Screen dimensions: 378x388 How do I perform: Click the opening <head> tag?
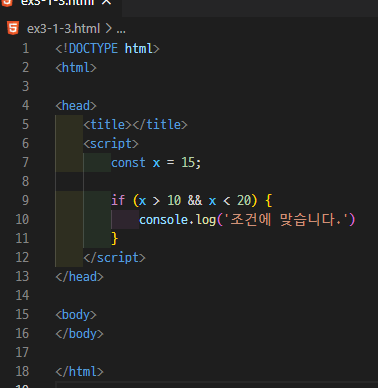point(76,106)
